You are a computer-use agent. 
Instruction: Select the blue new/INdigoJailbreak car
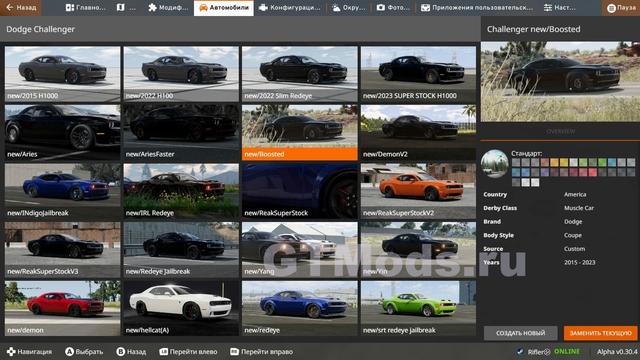click(62, 191)
